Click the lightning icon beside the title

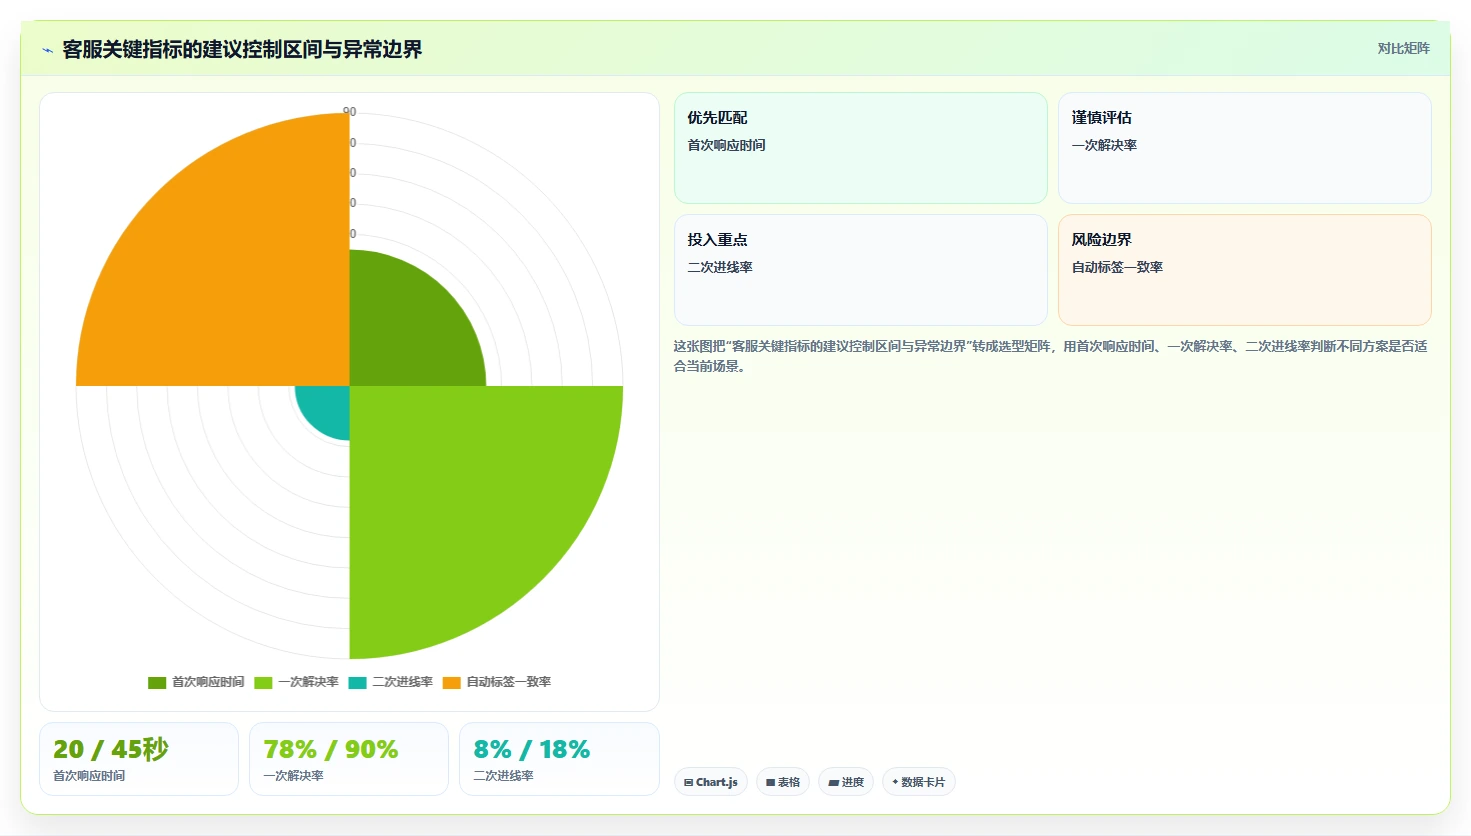47,50
